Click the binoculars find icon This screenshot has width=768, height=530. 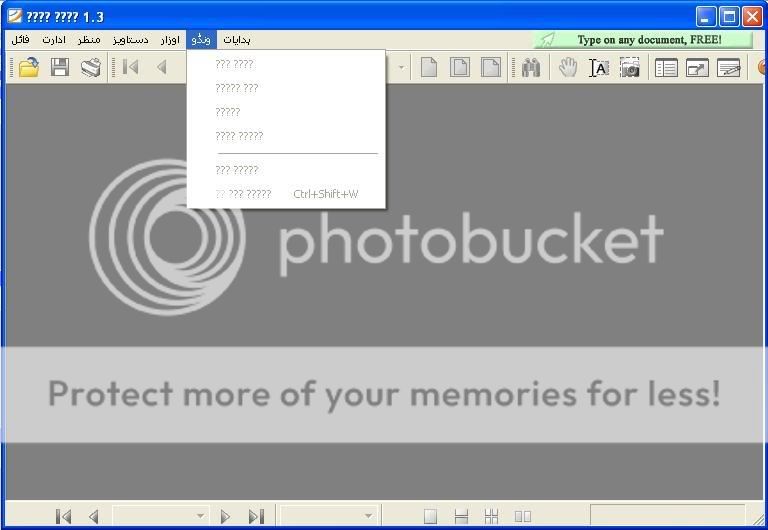click(x=530, y=68)
